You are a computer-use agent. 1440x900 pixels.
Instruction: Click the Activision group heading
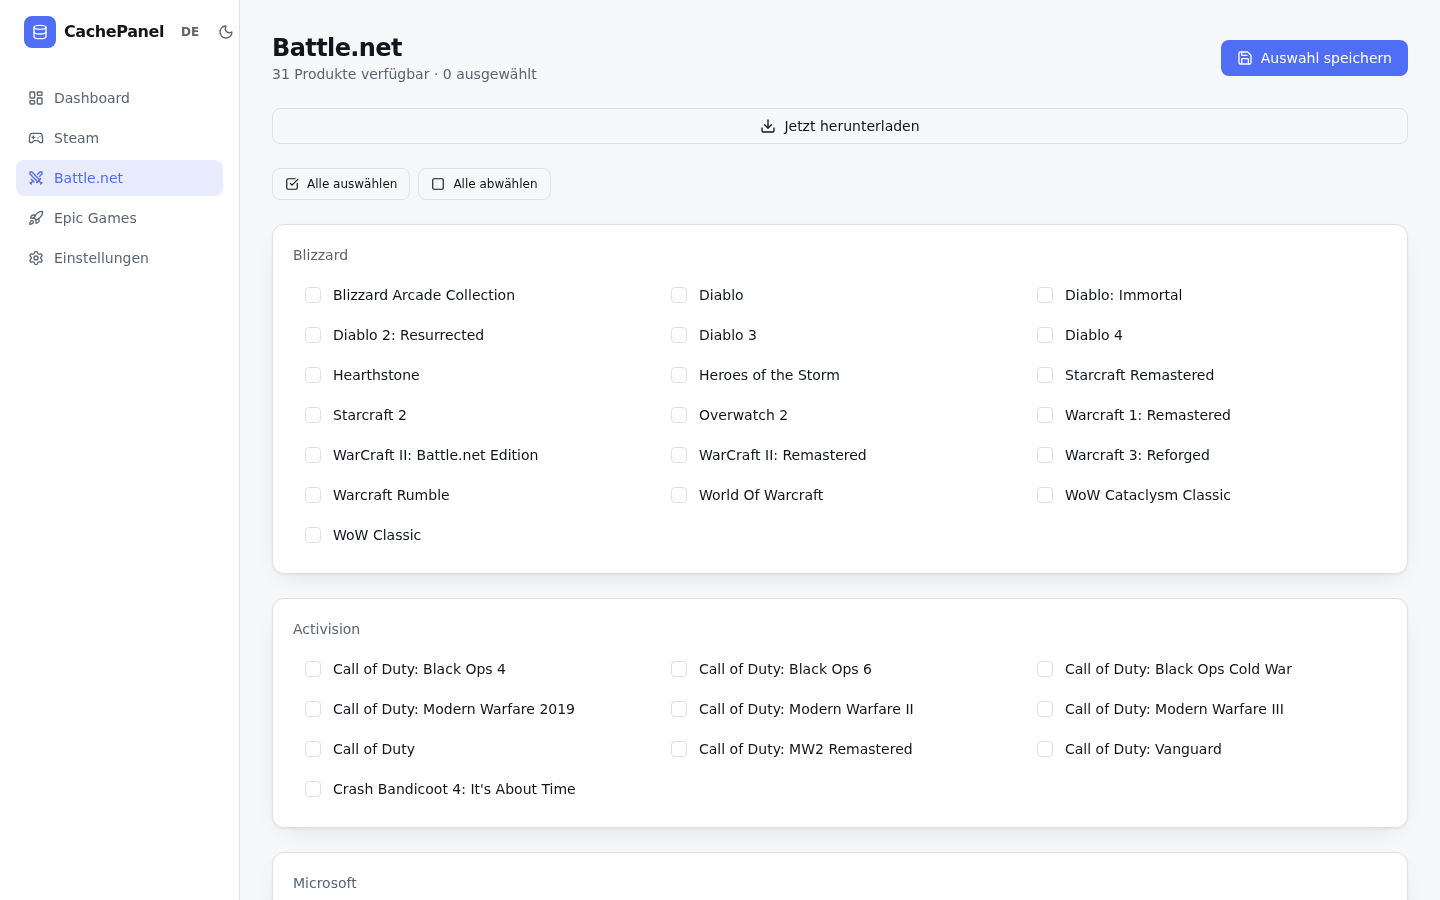click(326, 629)
